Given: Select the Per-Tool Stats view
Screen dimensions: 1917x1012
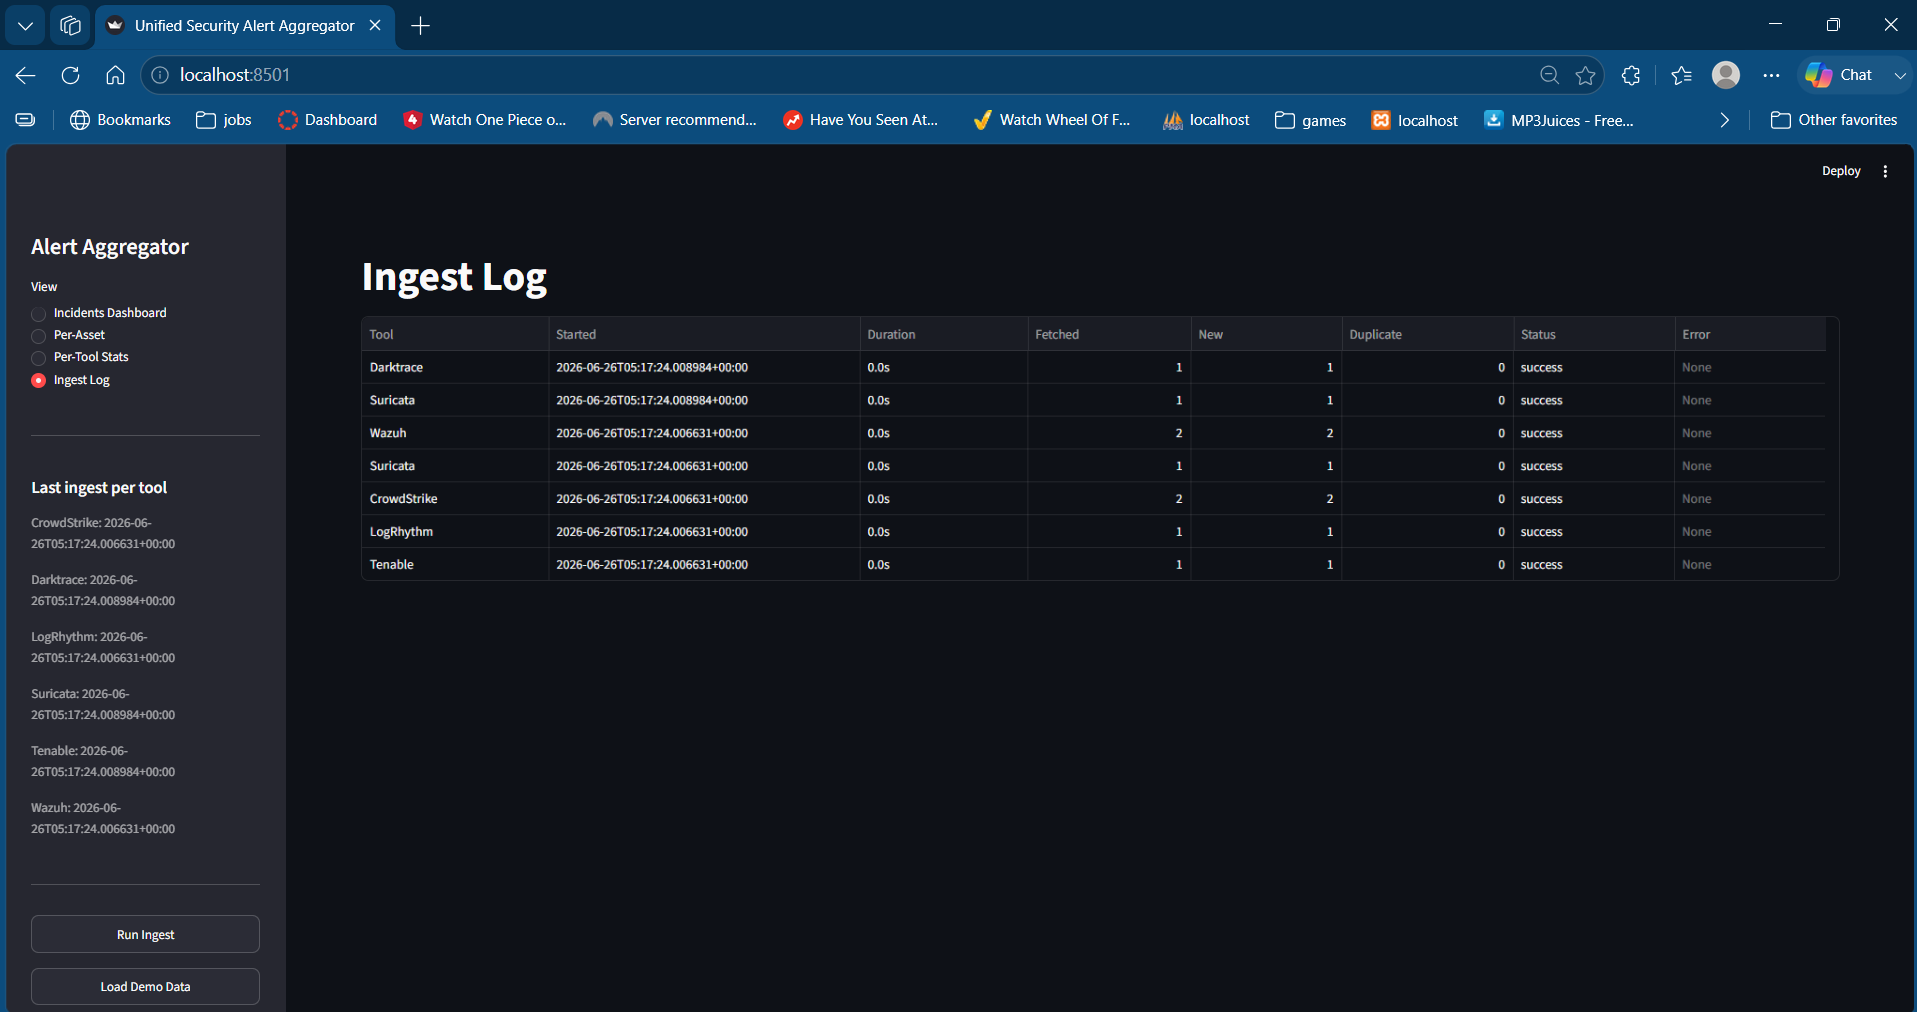Looking at the screenshot, I should [x=80, y=357].
